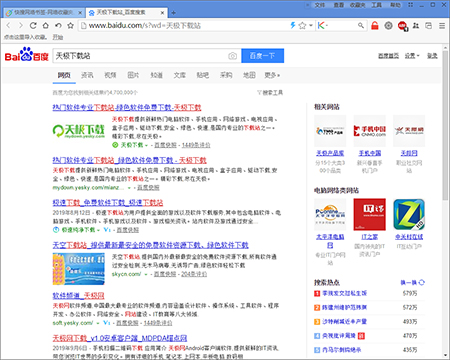Click the blue 百度一下 search button
Viewport: 450px width, 360px height.
coord(263,56)
